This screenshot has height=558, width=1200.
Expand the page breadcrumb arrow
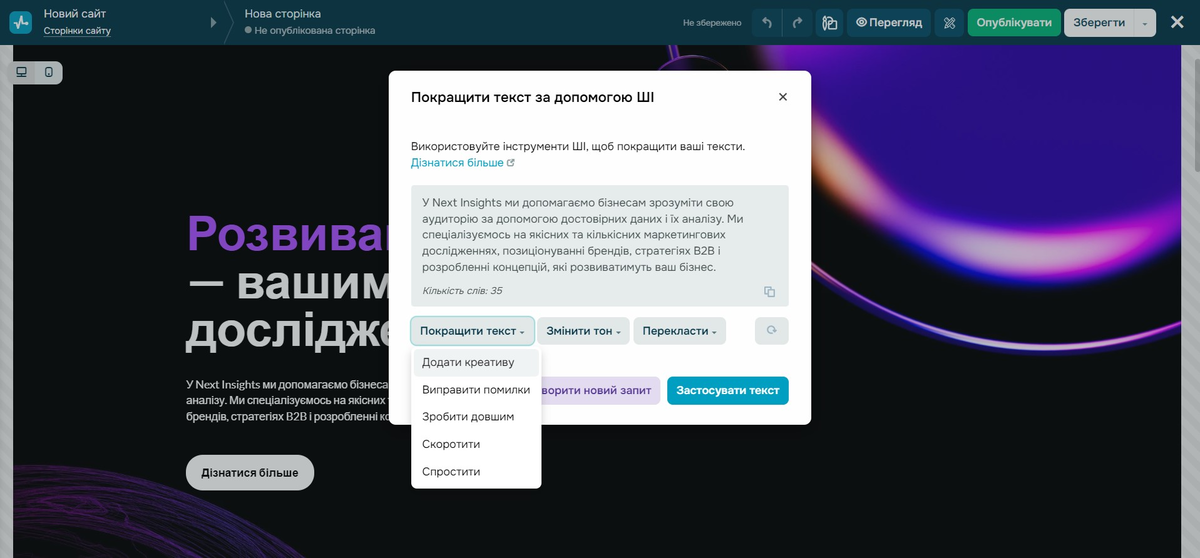coord(213,22)
